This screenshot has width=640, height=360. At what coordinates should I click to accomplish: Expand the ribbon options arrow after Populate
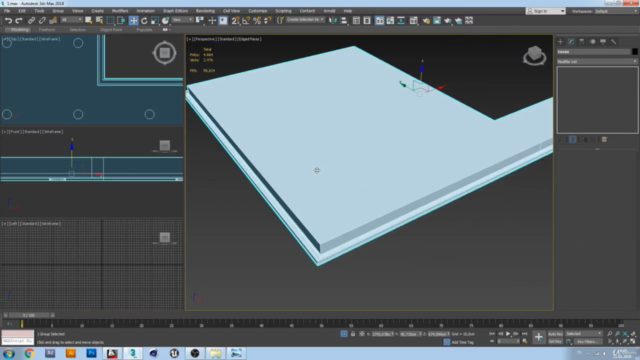click(166, 30)
